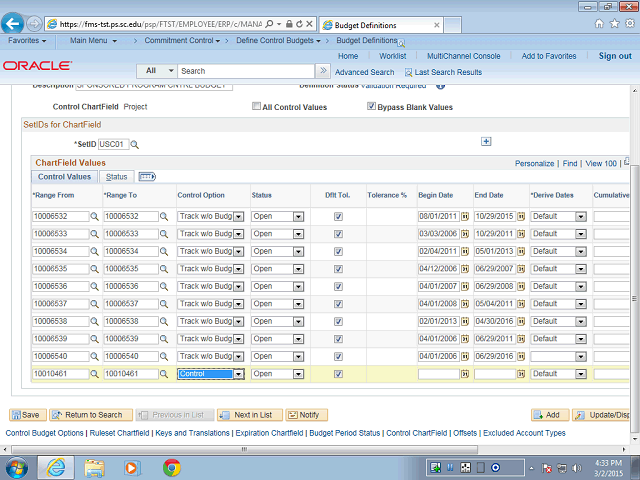Open Internet Explorer from the taskbar

tap(56, 467)
